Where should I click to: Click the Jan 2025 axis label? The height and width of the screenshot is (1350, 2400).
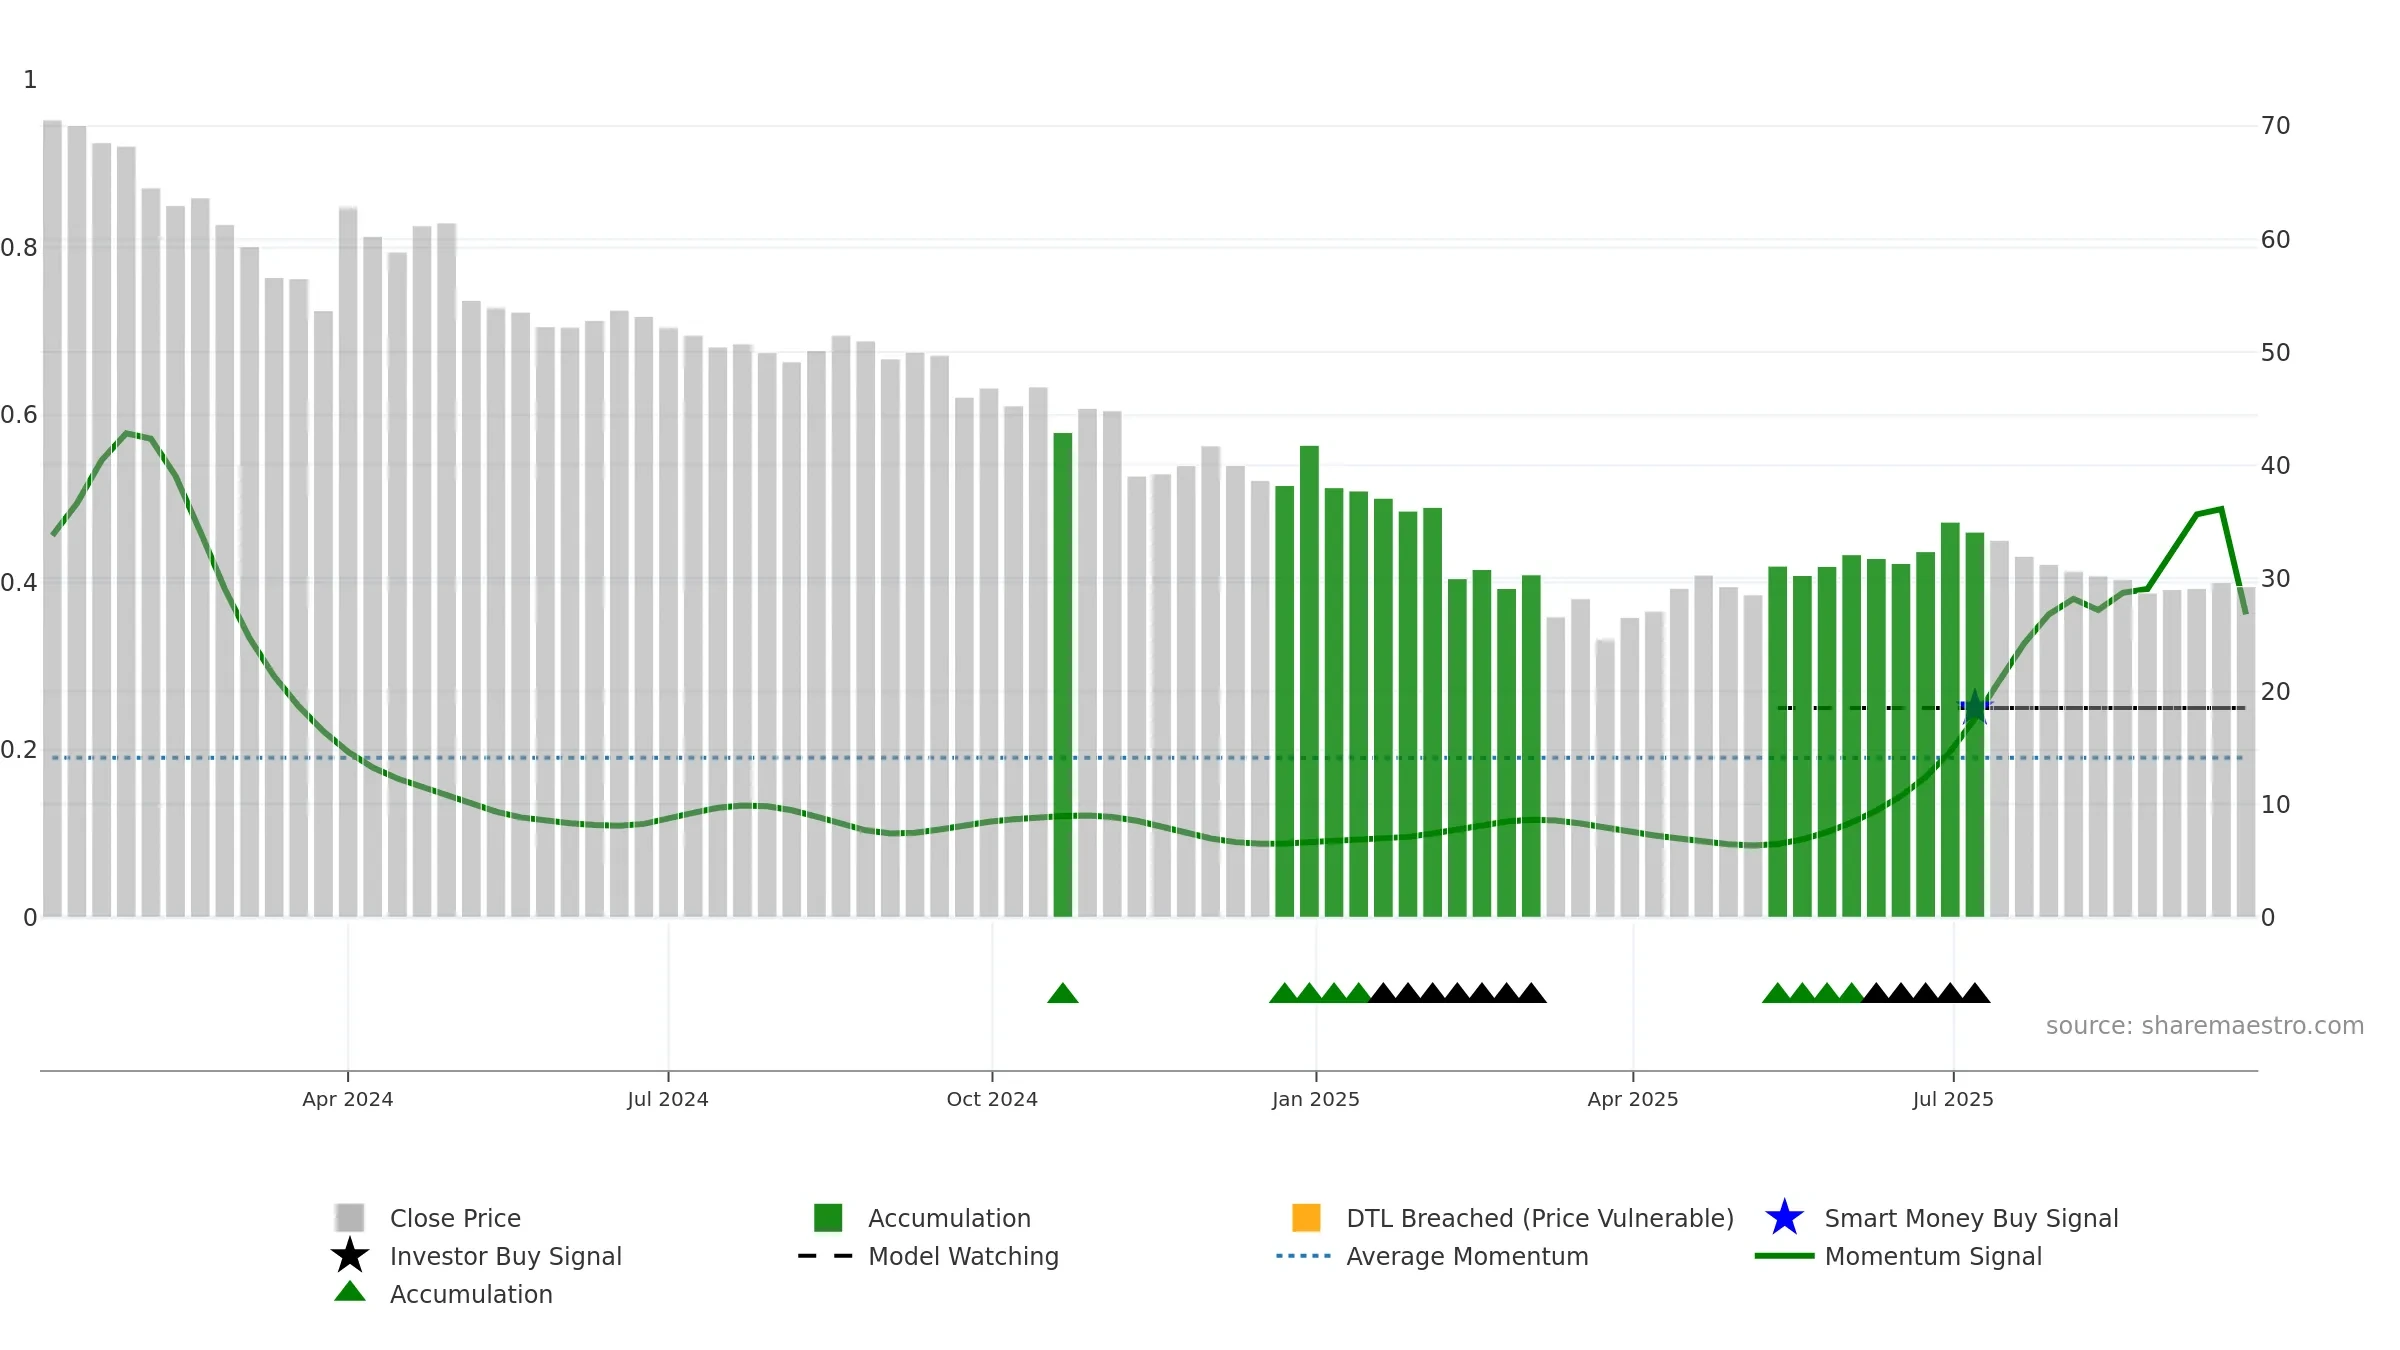click(x=1316, y=1099)
